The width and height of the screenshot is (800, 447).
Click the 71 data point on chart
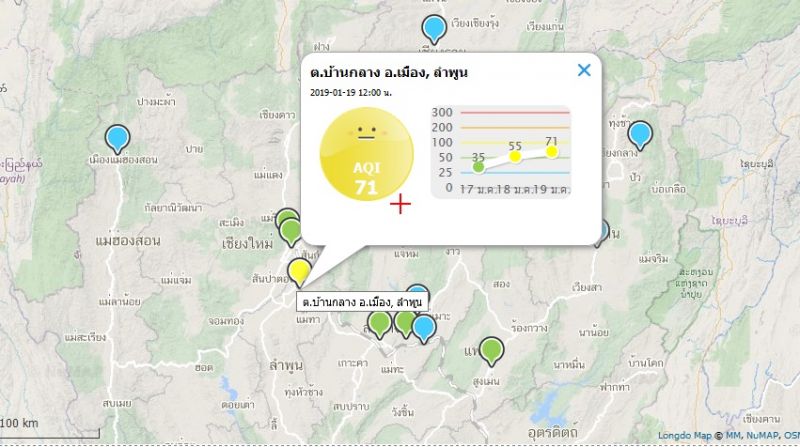551,152
